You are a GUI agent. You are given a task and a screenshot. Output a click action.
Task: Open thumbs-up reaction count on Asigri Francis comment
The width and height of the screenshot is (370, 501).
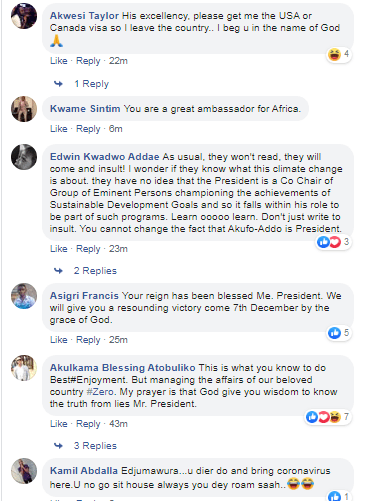(x=339, y=333)
